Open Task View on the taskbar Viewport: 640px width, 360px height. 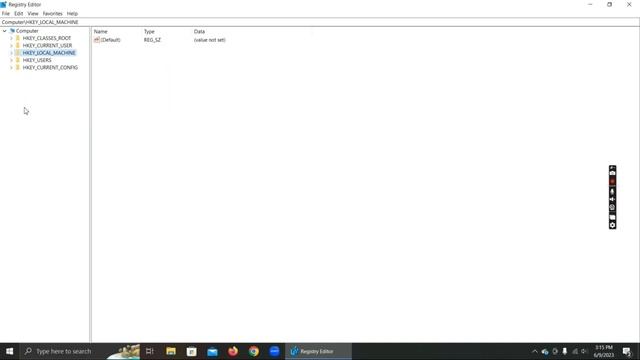point(149,351)
